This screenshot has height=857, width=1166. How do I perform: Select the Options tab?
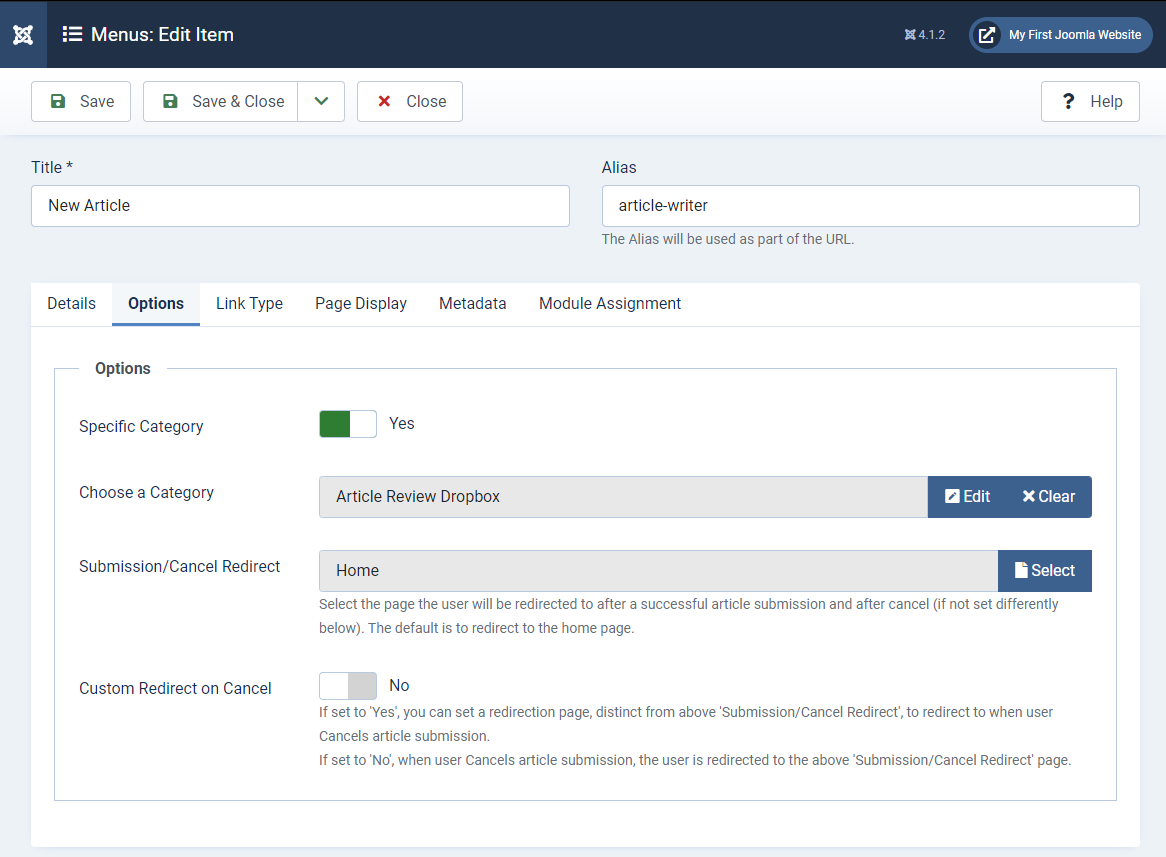point(156,304)
